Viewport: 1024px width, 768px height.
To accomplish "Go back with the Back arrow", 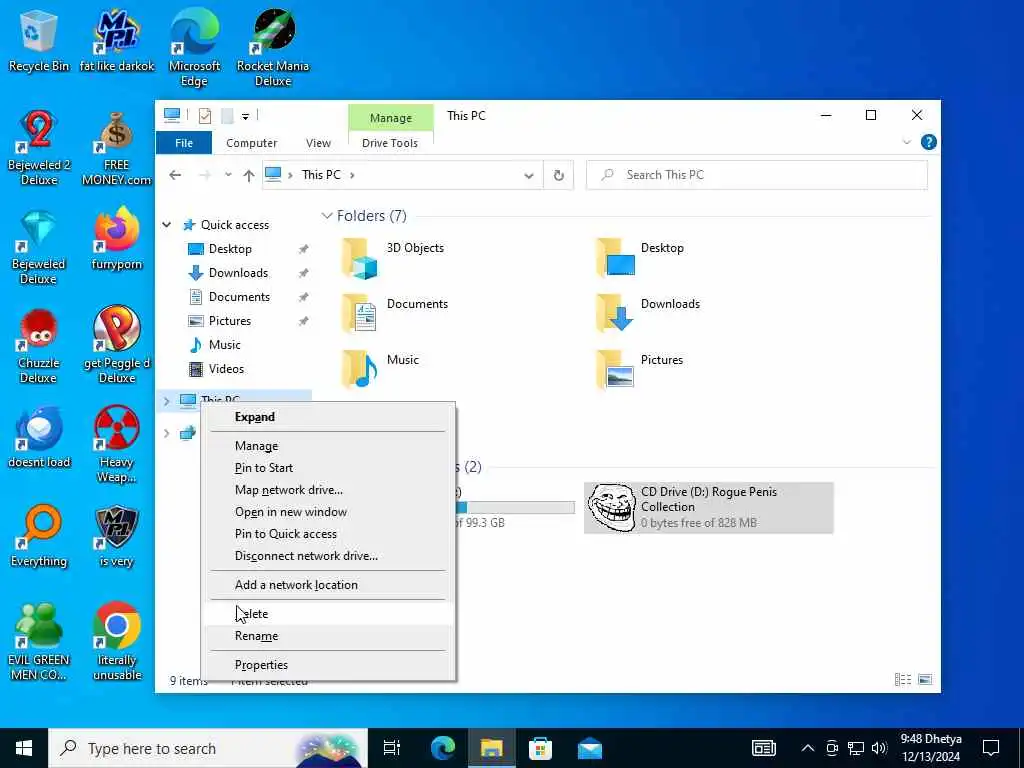I will tap(175, 175).
